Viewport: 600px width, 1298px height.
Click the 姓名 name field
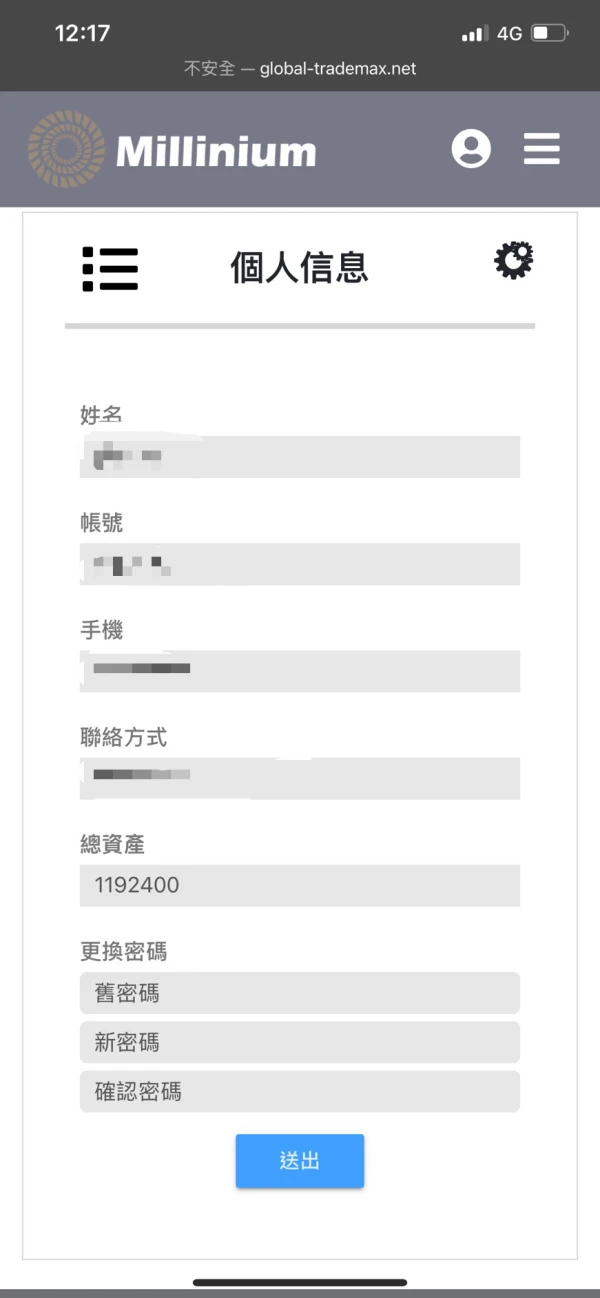[x=299, y=456]
